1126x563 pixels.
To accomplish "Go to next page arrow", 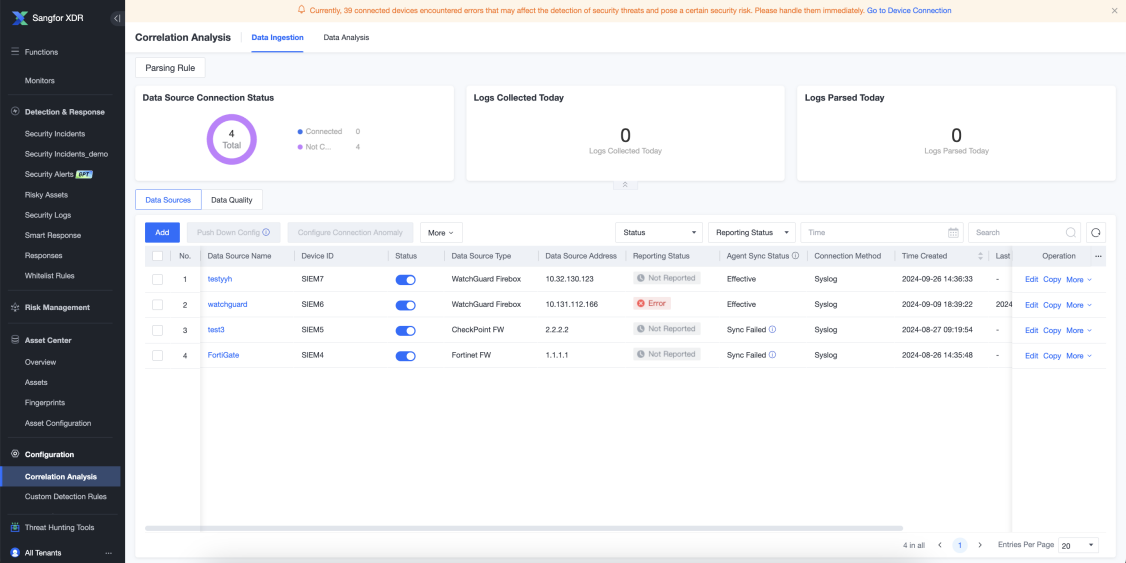I will tap(980, 546).
